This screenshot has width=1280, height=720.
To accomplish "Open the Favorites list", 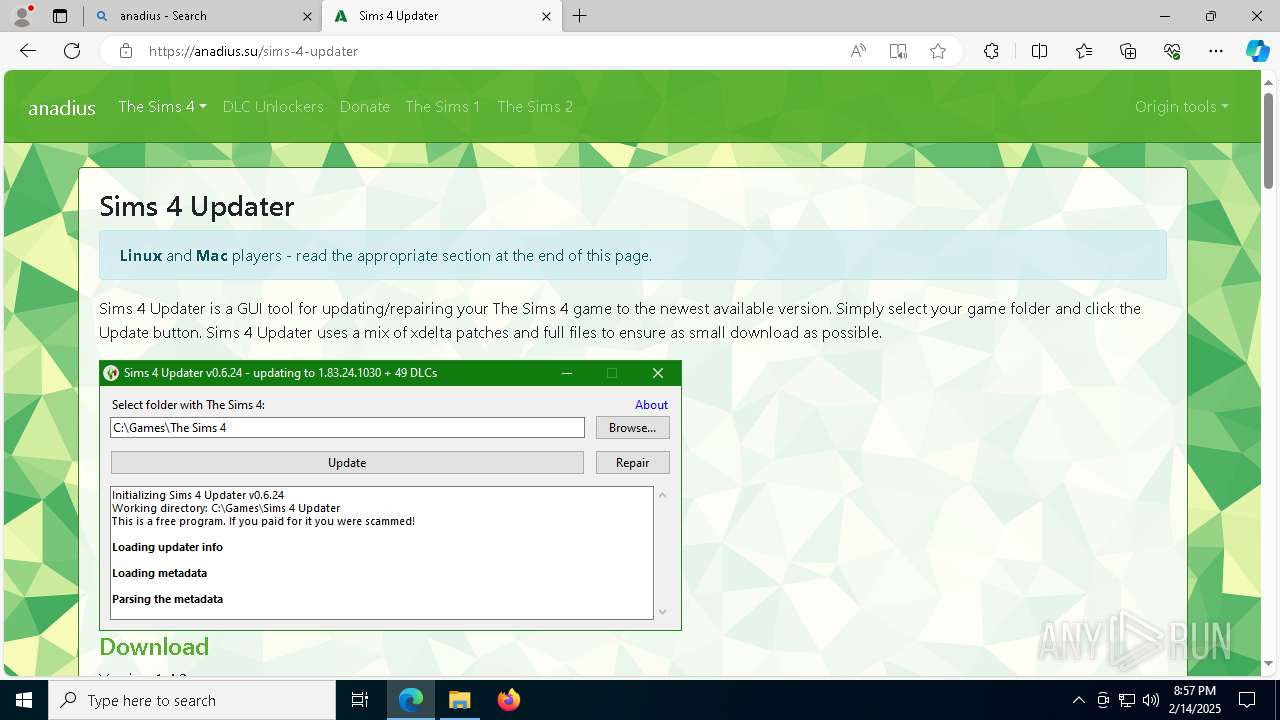I will 1084,51.
